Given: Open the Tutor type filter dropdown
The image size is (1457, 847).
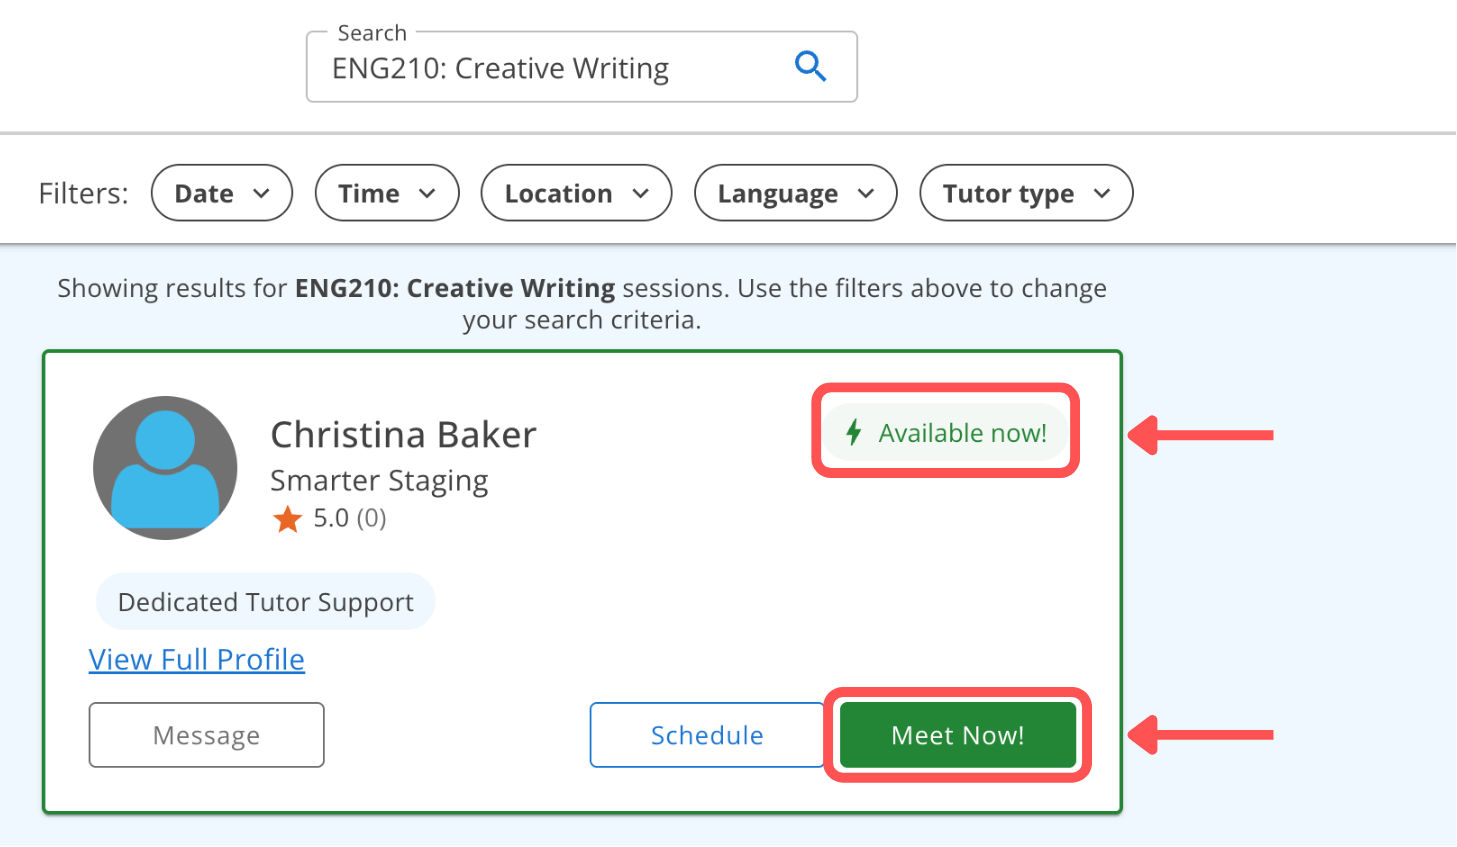Looking at the screenshot, I should pyautogui.click(x=1026, y=193).
